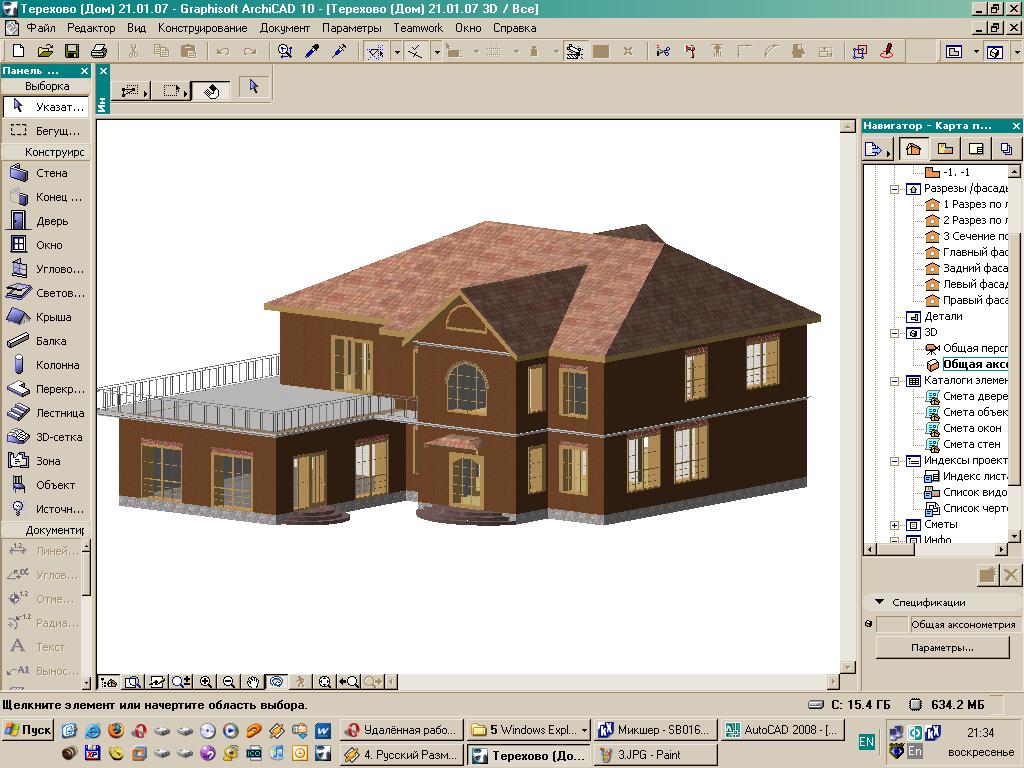This screenshot has width=1024, height=768.
Task: Click the Inject Parameters syringe icon
Action: [339, 51]
